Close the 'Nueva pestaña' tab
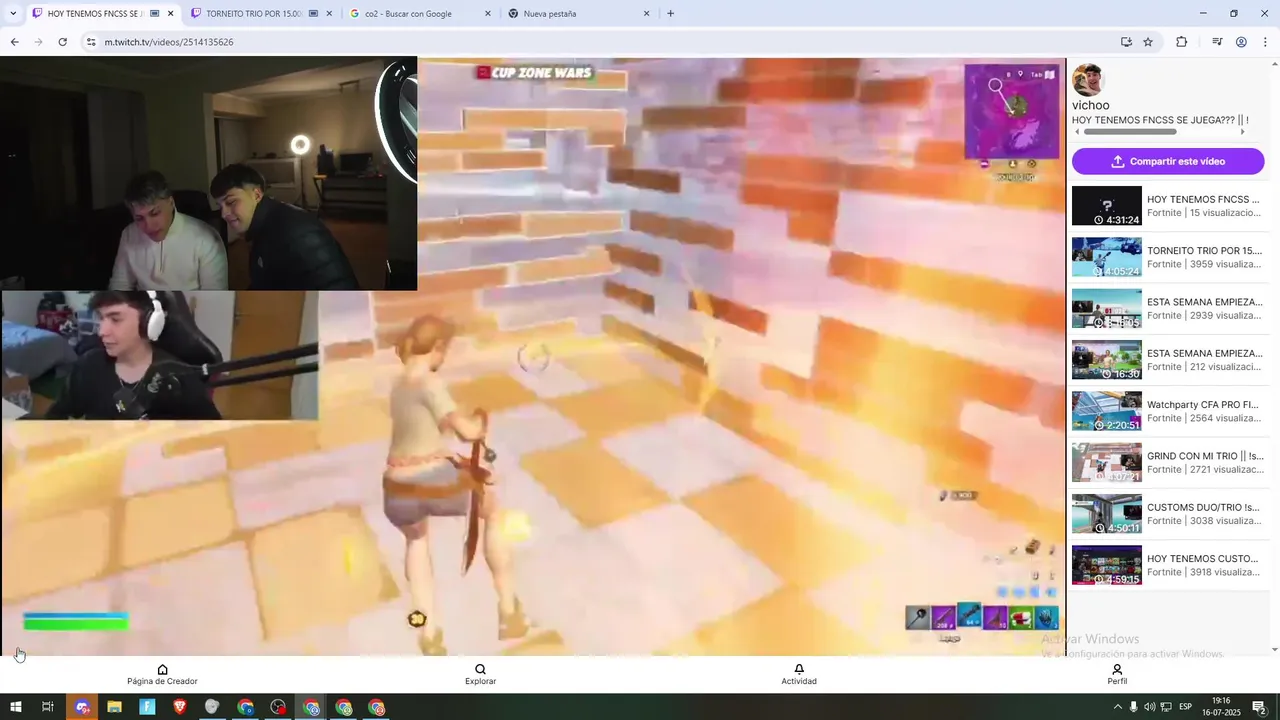Image resolution: width=1280 pixels, height=720 pixels. pyautogui.click(x=646, y=14)
